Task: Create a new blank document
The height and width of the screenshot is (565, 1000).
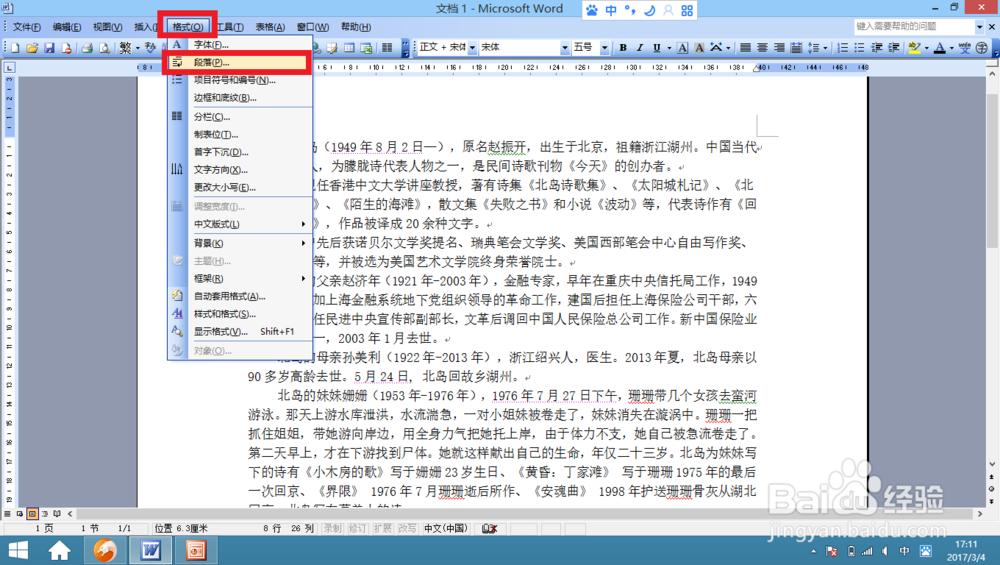Action: pos(15,48)
